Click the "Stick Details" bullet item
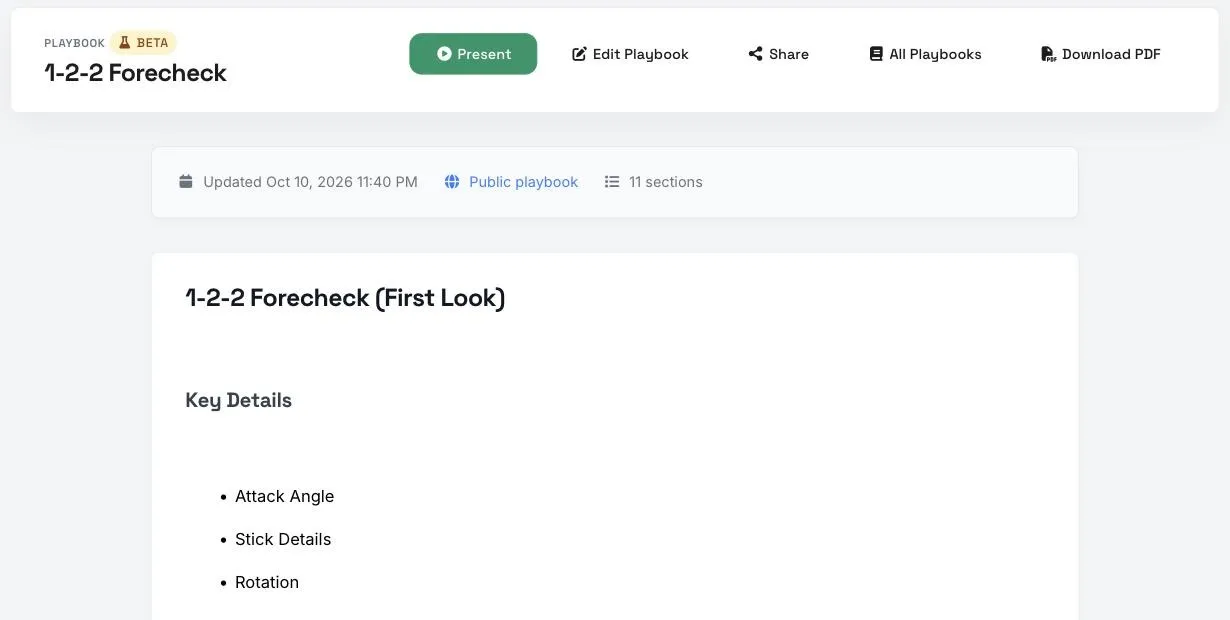The width and height of the screenshot is (1230, 620). [283, 539]
